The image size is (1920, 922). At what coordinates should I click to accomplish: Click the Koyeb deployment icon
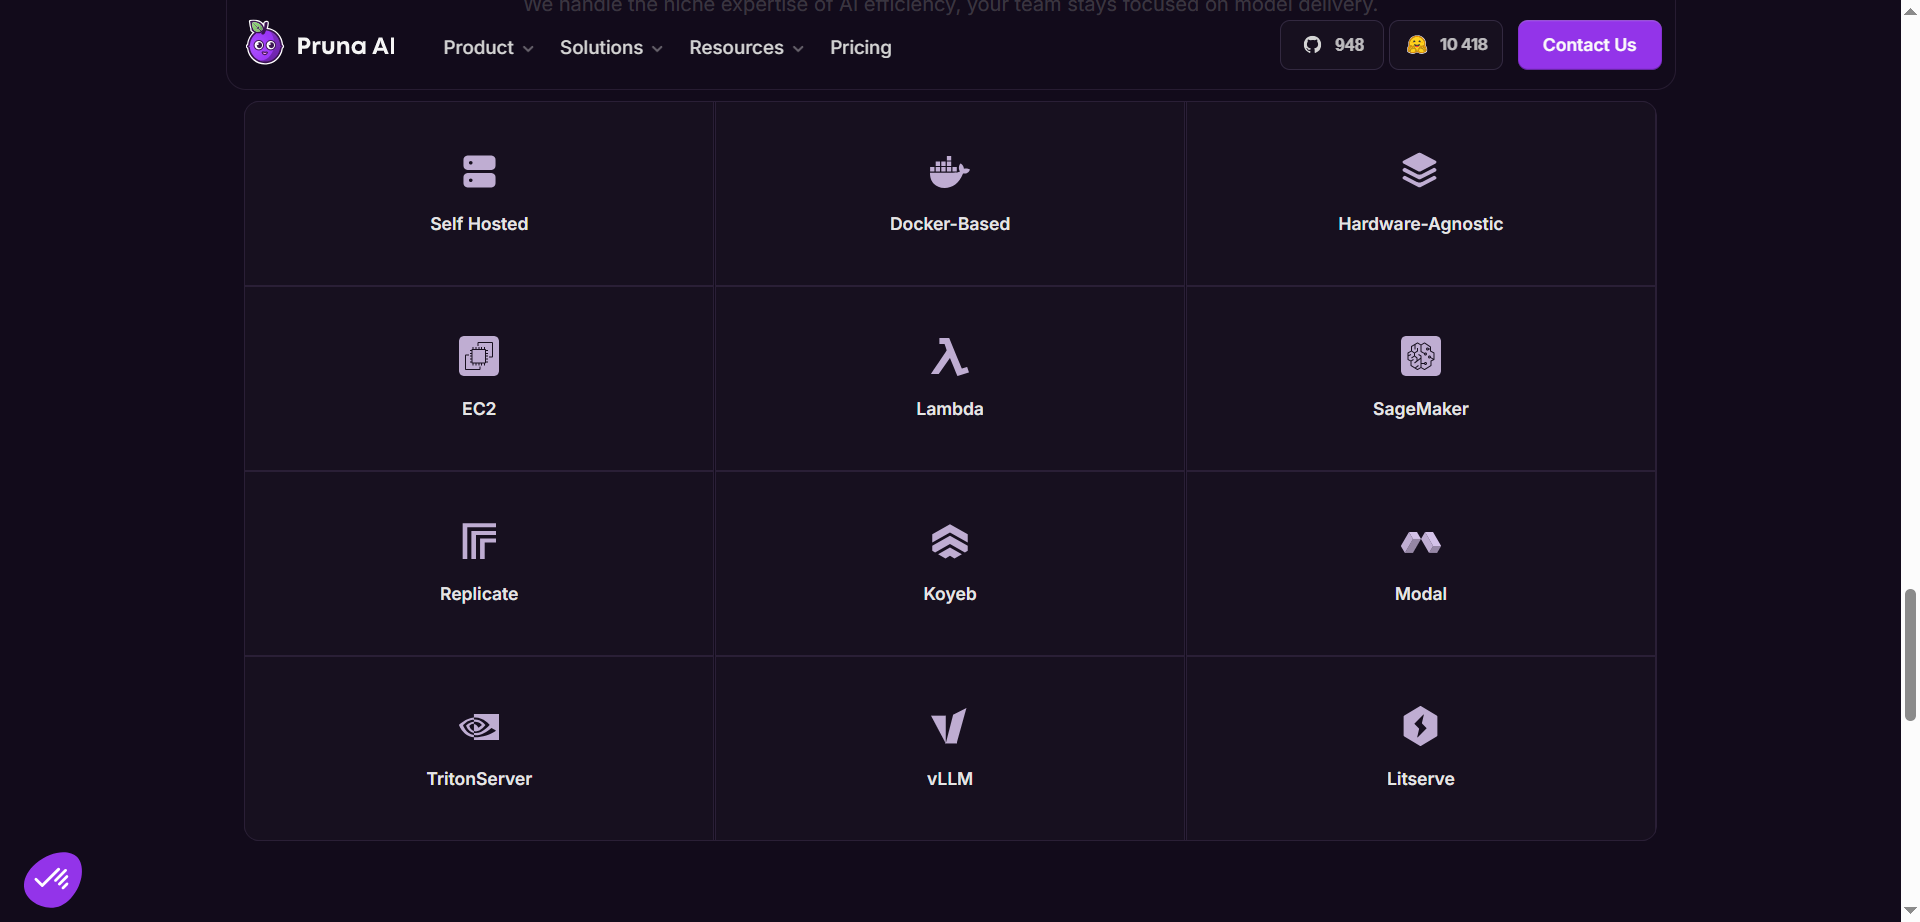pos(949,541)
